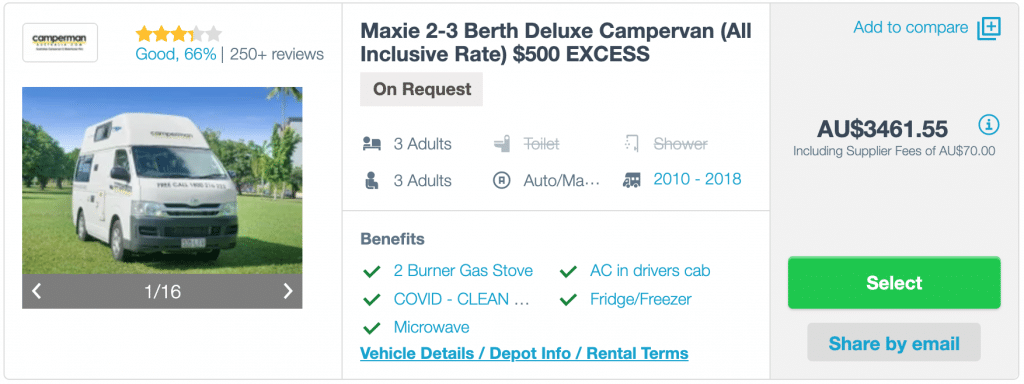Click the star rating
The width and height of the screenshot is (1024, 384).
click(x=178, y=33)
